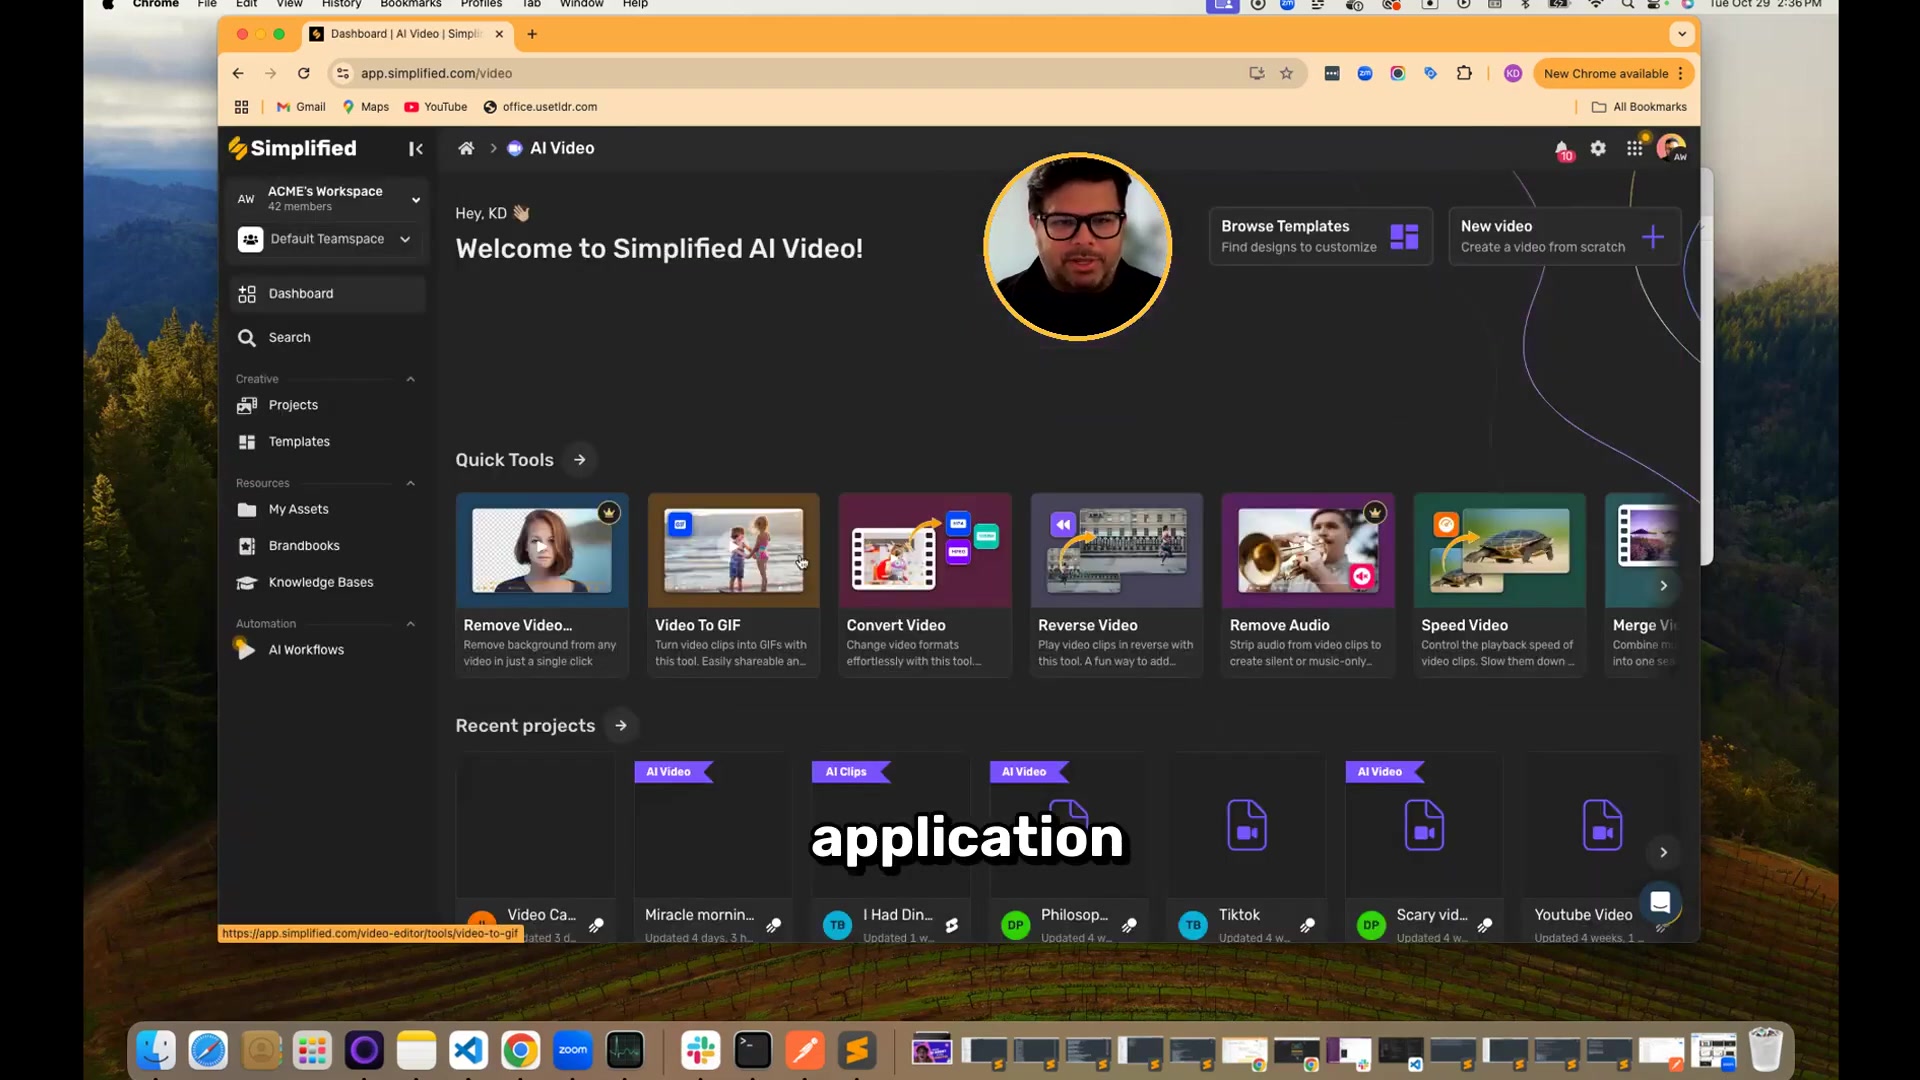This screenshot has height=1080, width=1920.
Task: Open the All Bookmarks folder
Action: tap(1639, 107)
